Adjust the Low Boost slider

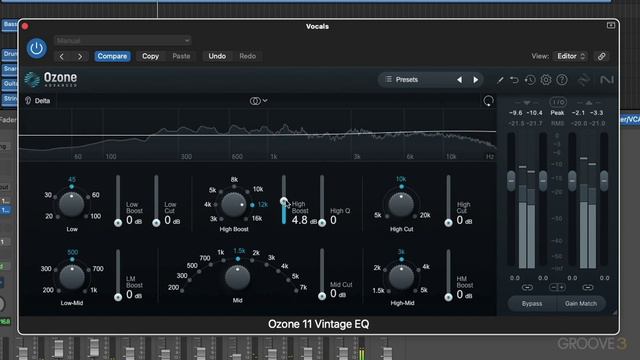[118, 200]
